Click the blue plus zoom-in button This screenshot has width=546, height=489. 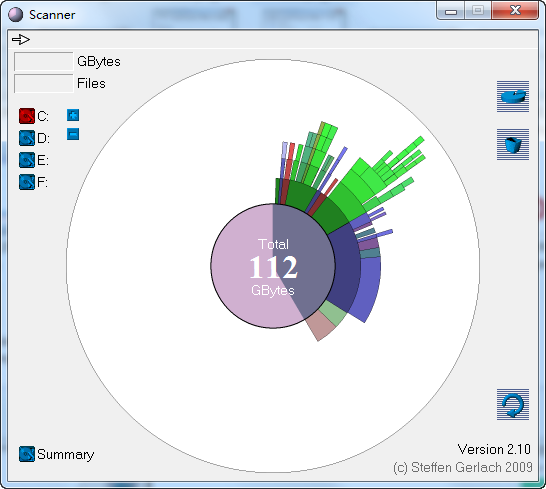pyautogui.click(x=73, y=115)
